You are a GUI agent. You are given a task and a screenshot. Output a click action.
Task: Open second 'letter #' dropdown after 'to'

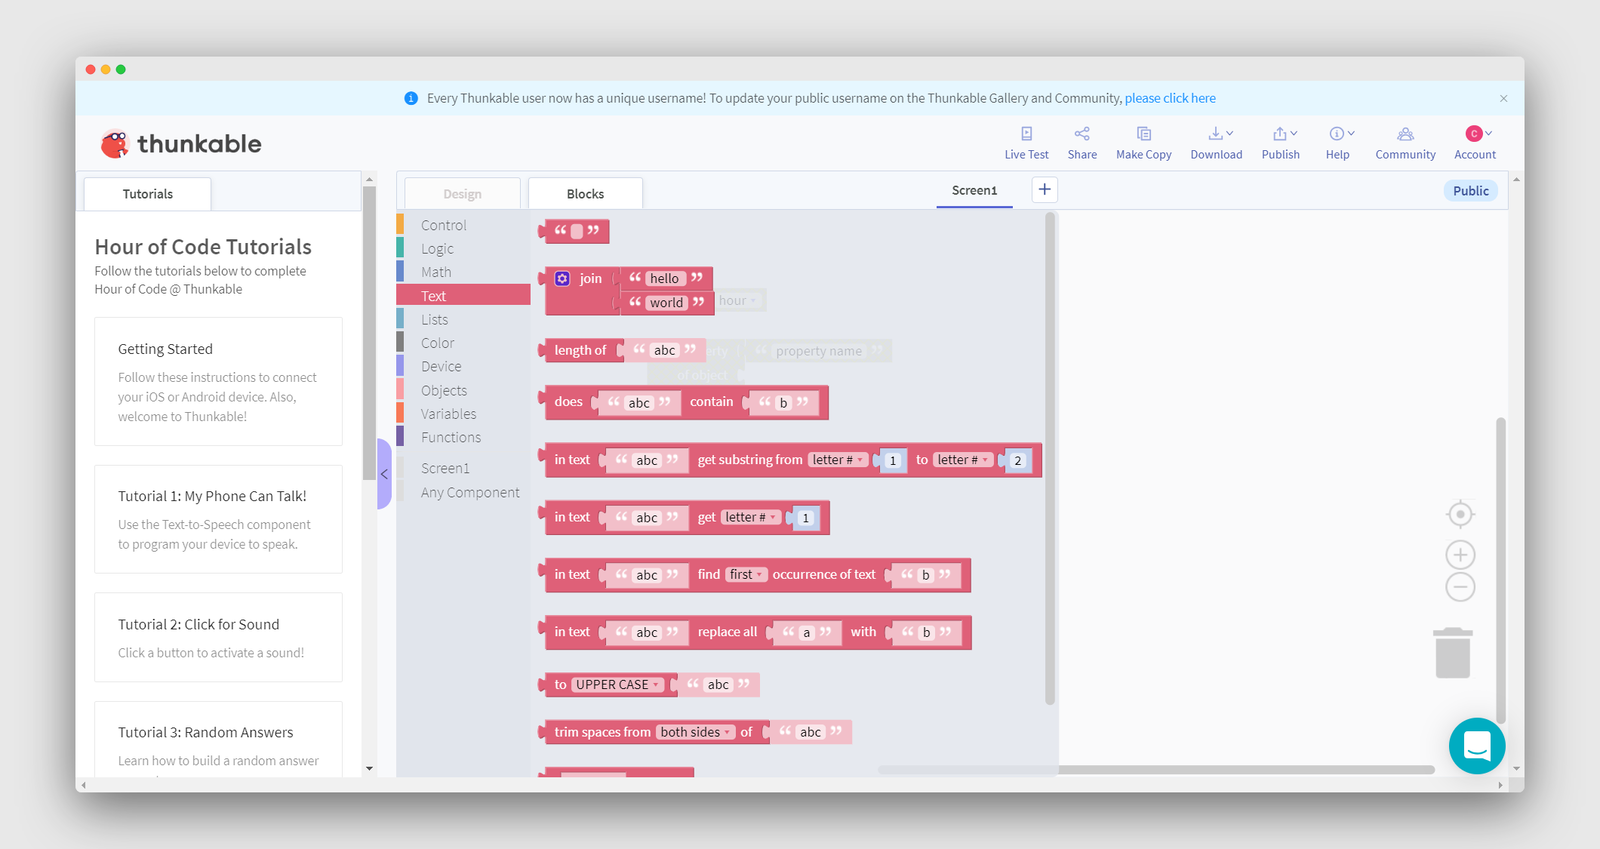click(x=963, y=460)
